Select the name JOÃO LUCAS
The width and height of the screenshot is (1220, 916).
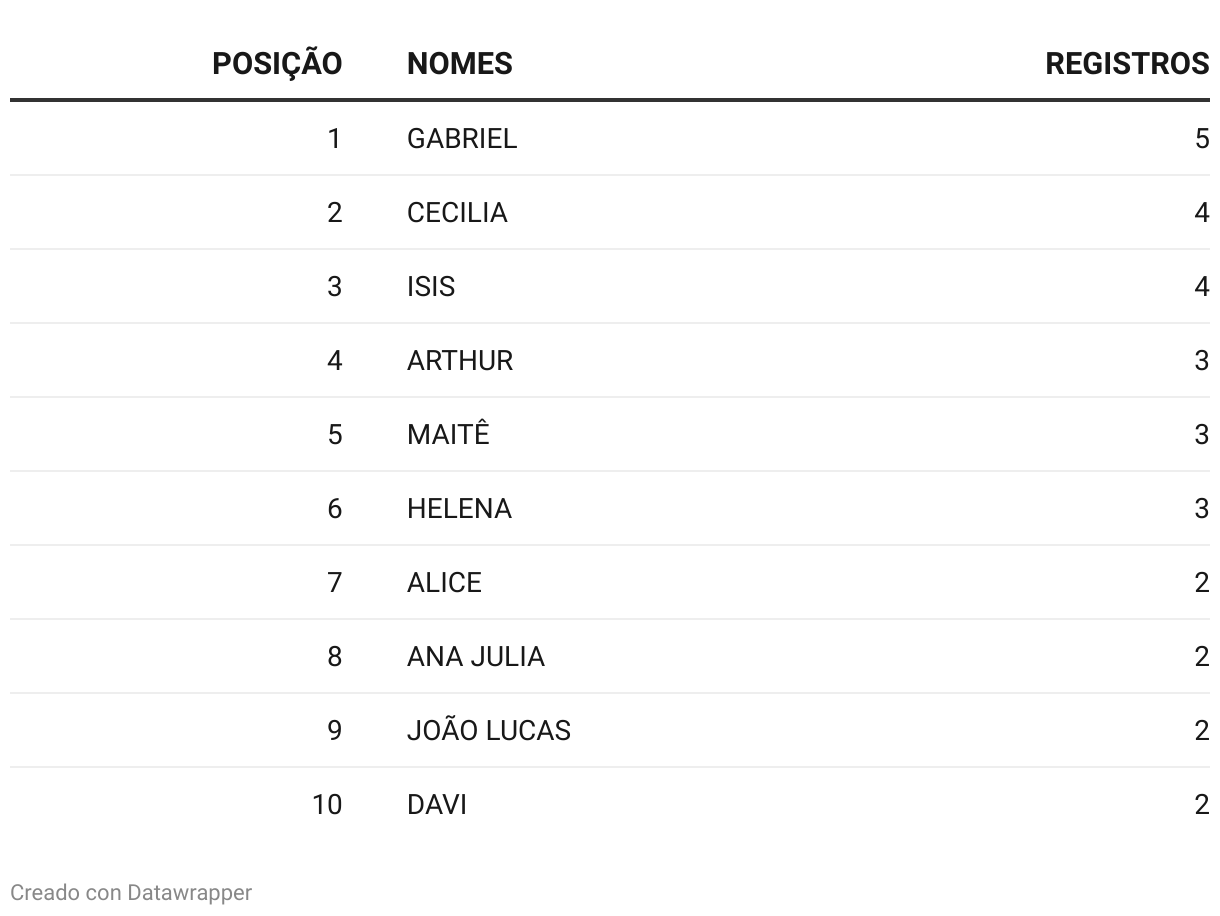[489, 729]
